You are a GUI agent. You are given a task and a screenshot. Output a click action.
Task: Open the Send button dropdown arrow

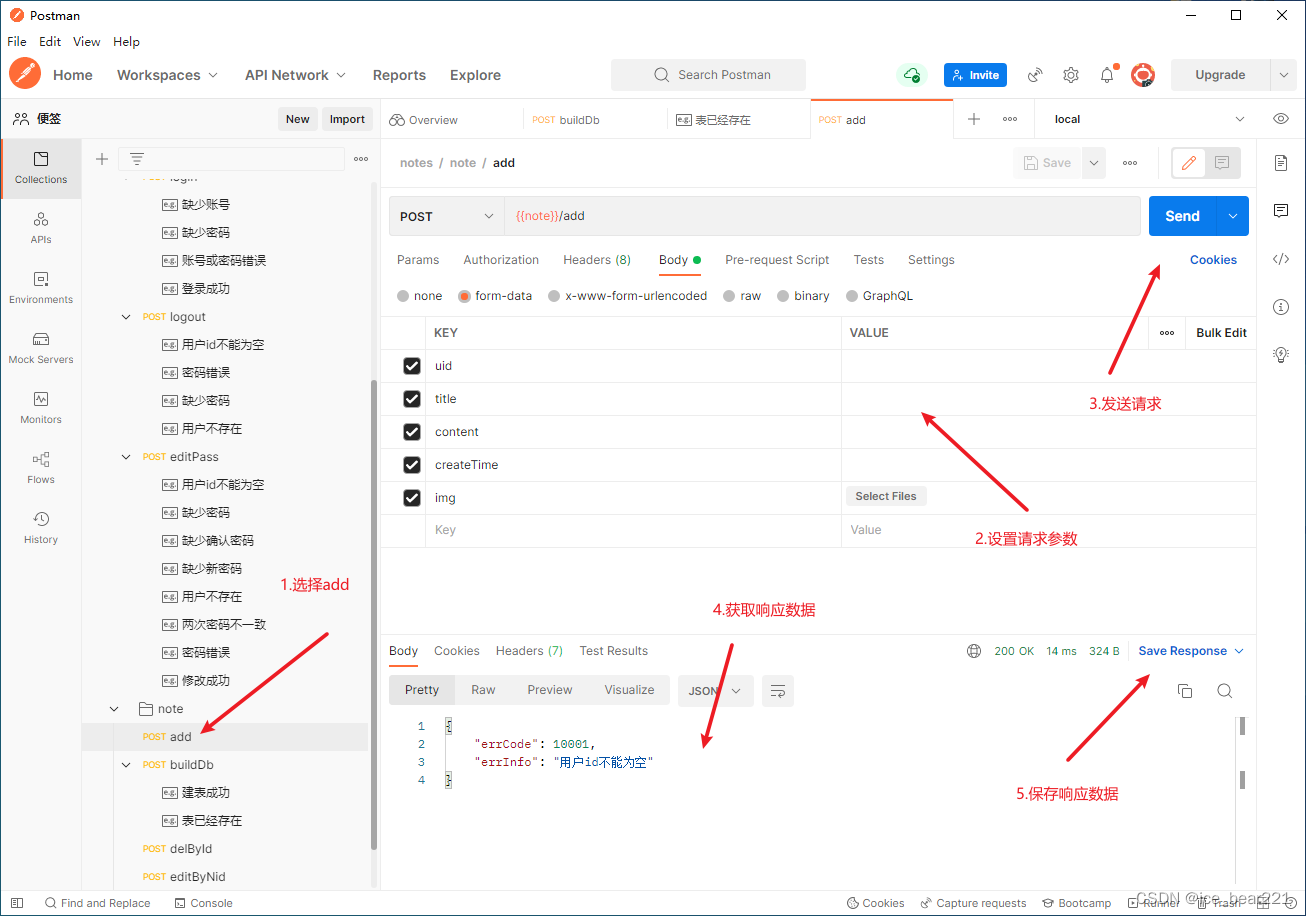pos(1233,216)
